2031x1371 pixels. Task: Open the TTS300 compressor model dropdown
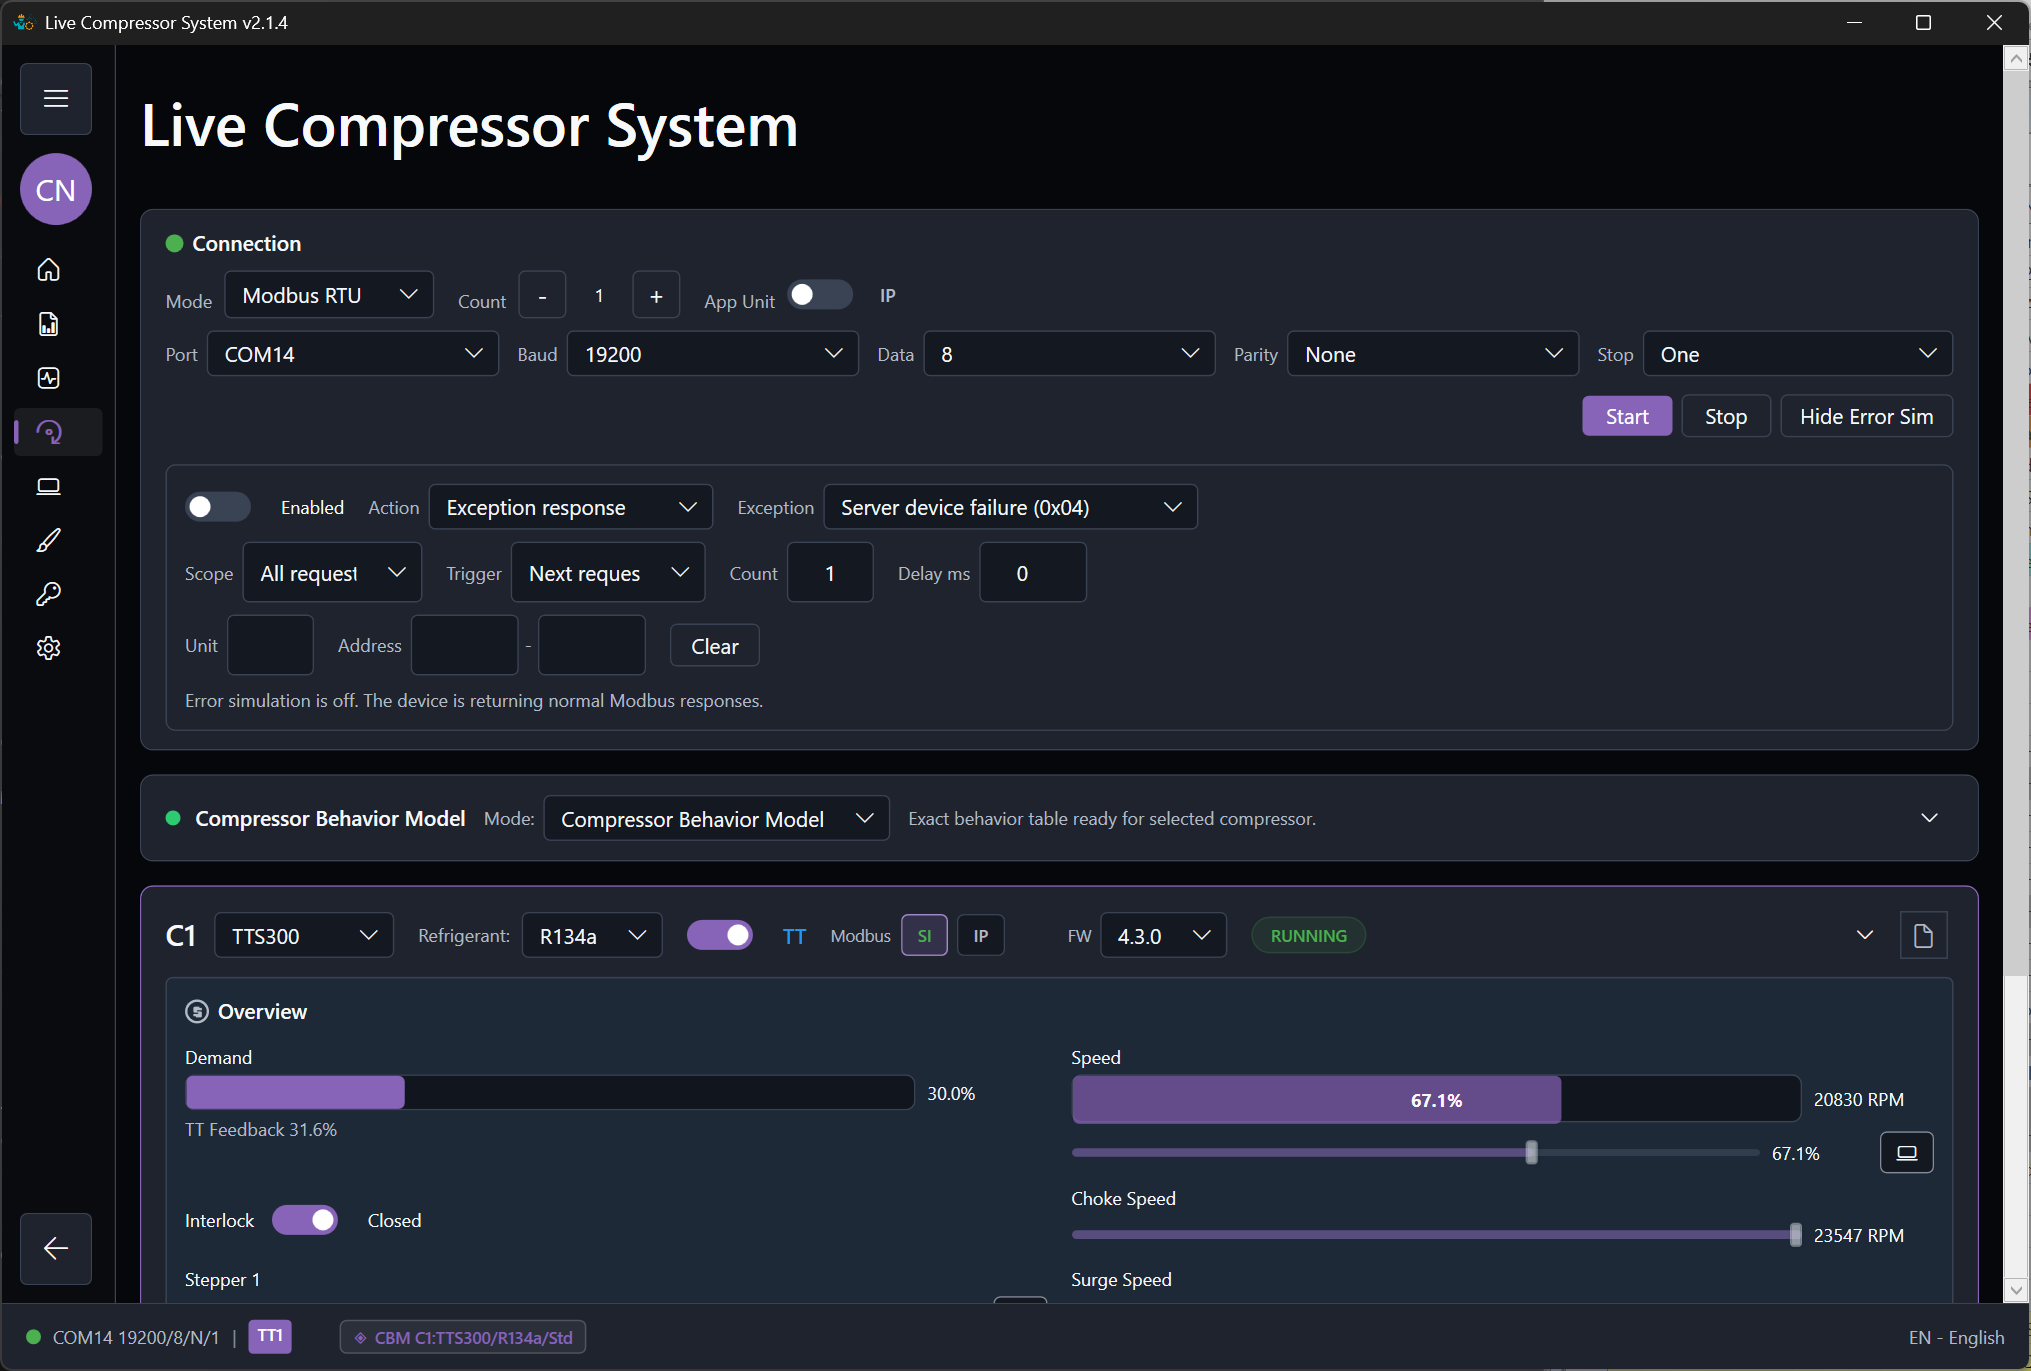click(x=304, y=936)
